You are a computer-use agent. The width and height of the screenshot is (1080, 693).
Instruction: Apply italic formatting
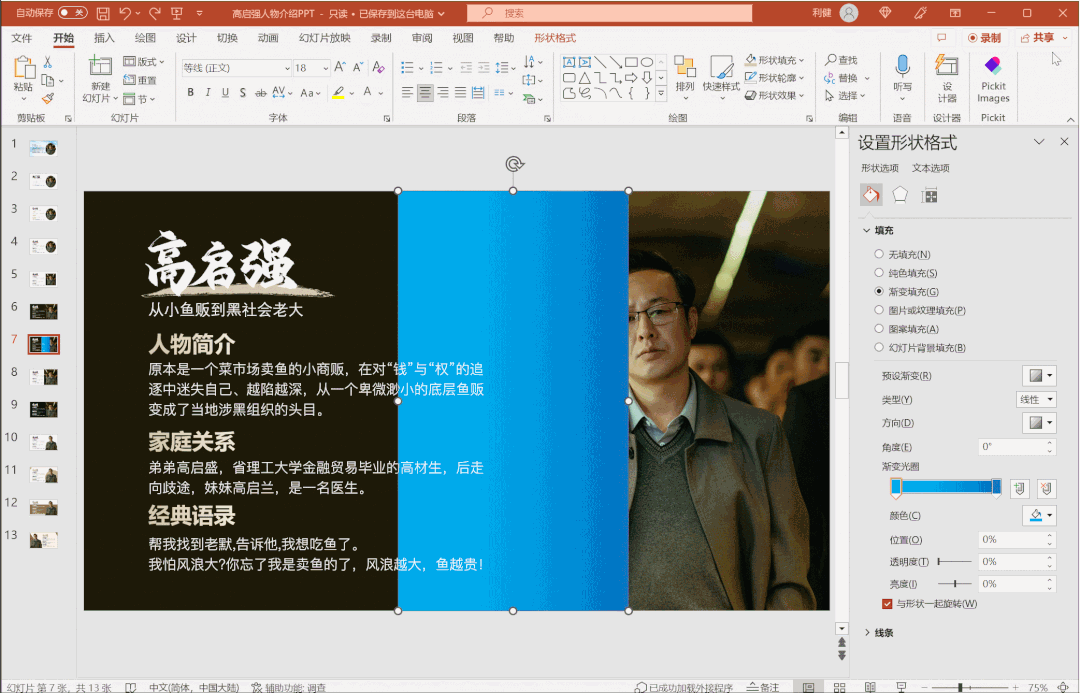click(x=207, y=92)
